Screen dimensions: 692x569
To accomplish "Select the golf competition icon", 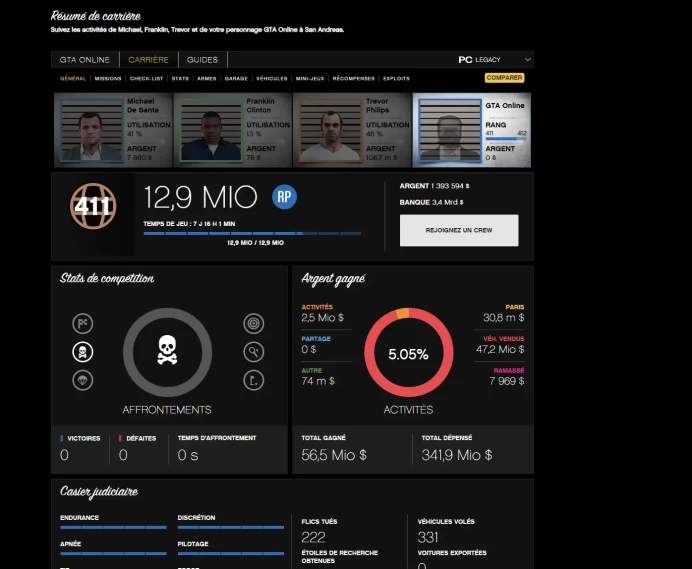I will click(254, 380).
